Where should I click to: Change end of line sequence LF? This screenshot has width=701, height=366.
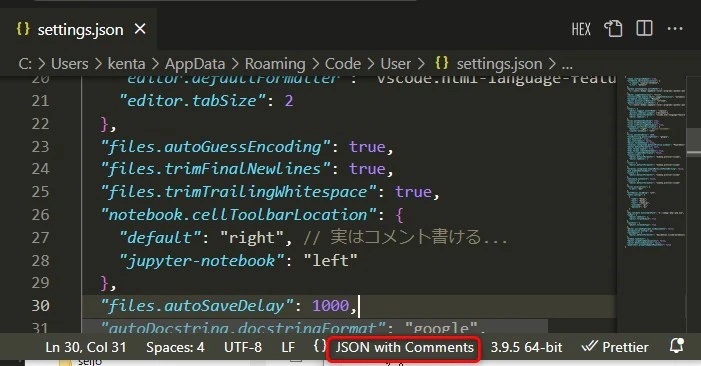click(x=288, y=347)
